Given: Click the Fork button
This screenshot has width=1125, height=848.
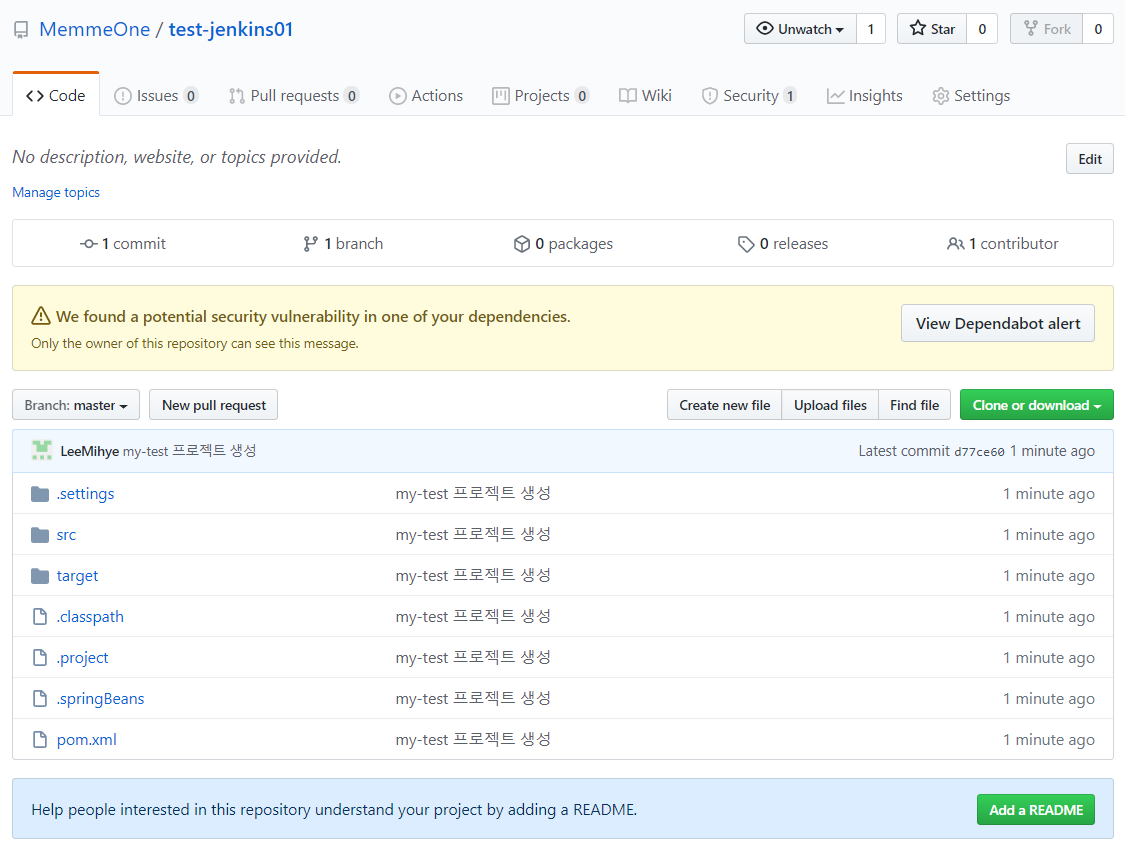Looking at the screenshot, I should point(1047,29).
